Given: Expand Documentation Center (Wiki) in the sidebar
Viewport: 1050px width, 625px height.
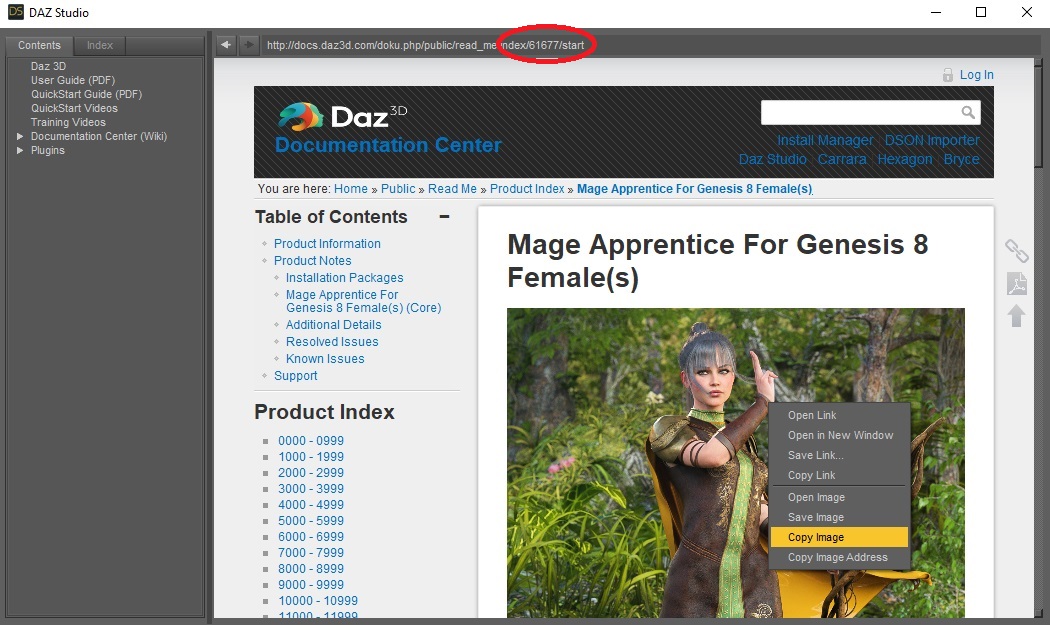Looking at the screenshot, I should click(x=18, y=136).
